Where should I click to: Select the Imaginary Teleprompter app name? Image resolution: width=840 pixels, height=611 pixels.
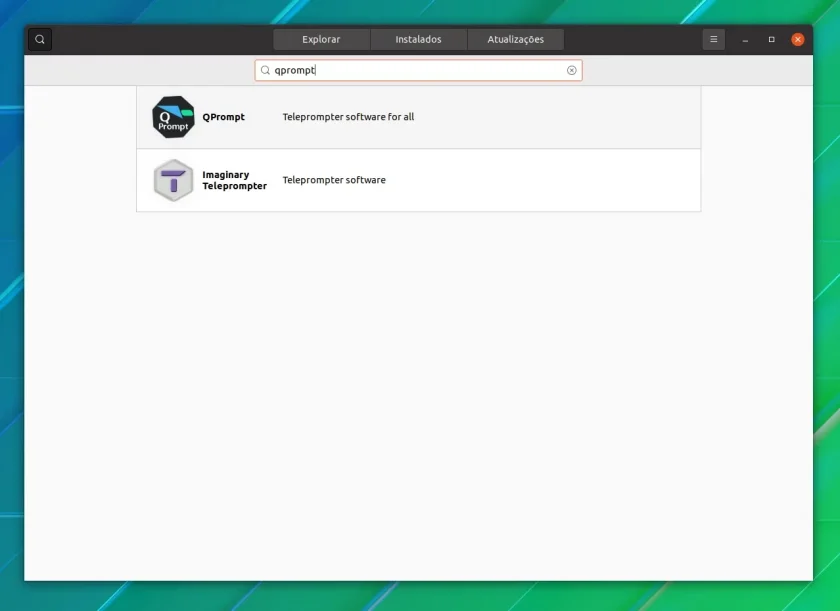click(234, 180)
